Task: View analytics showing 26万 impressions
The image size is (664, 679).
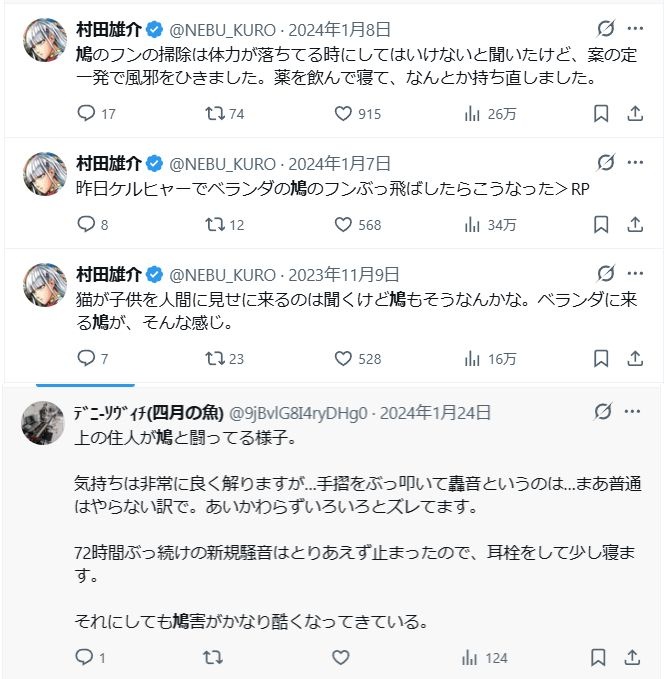Action: (490, 114)
